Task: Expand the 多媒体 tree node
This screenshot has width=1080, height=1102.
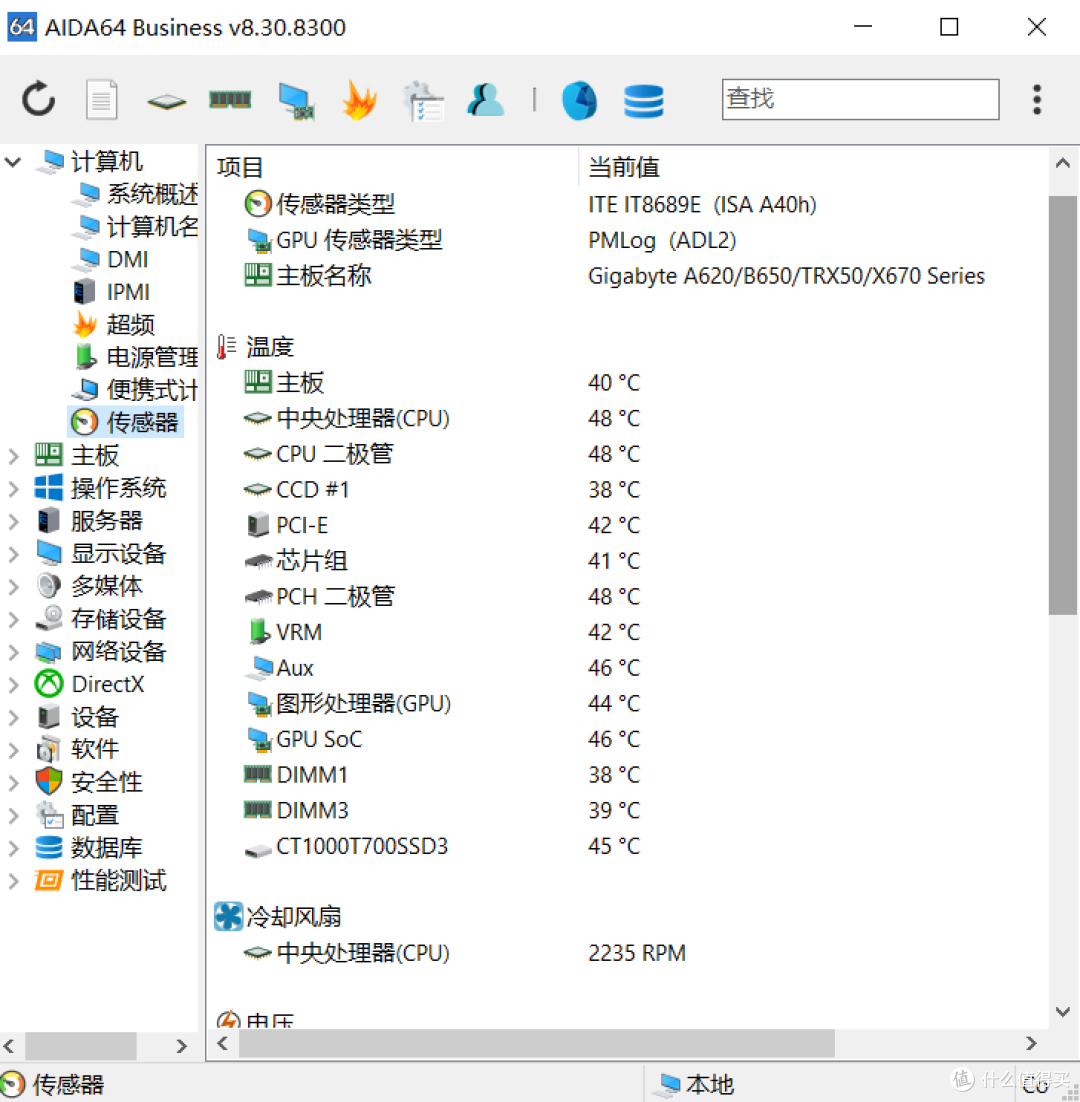Action: pyautogui.click(x=13, y=586)
